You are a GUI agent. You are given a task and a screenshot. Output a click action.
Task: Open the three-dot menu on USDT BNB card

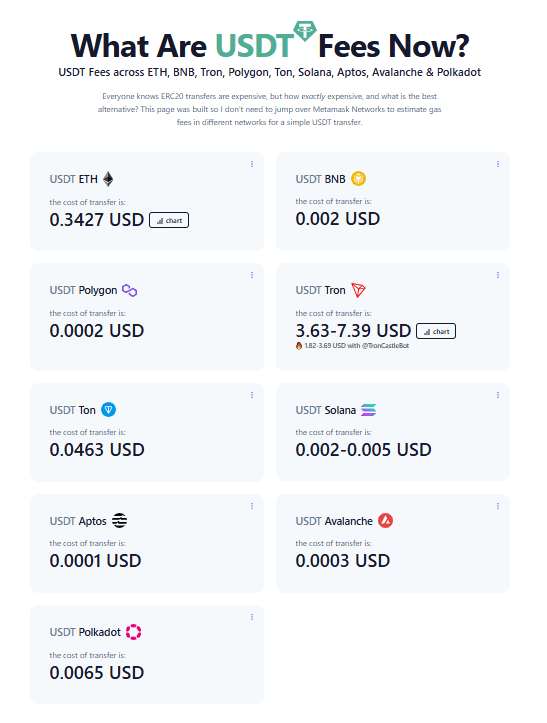498,164
